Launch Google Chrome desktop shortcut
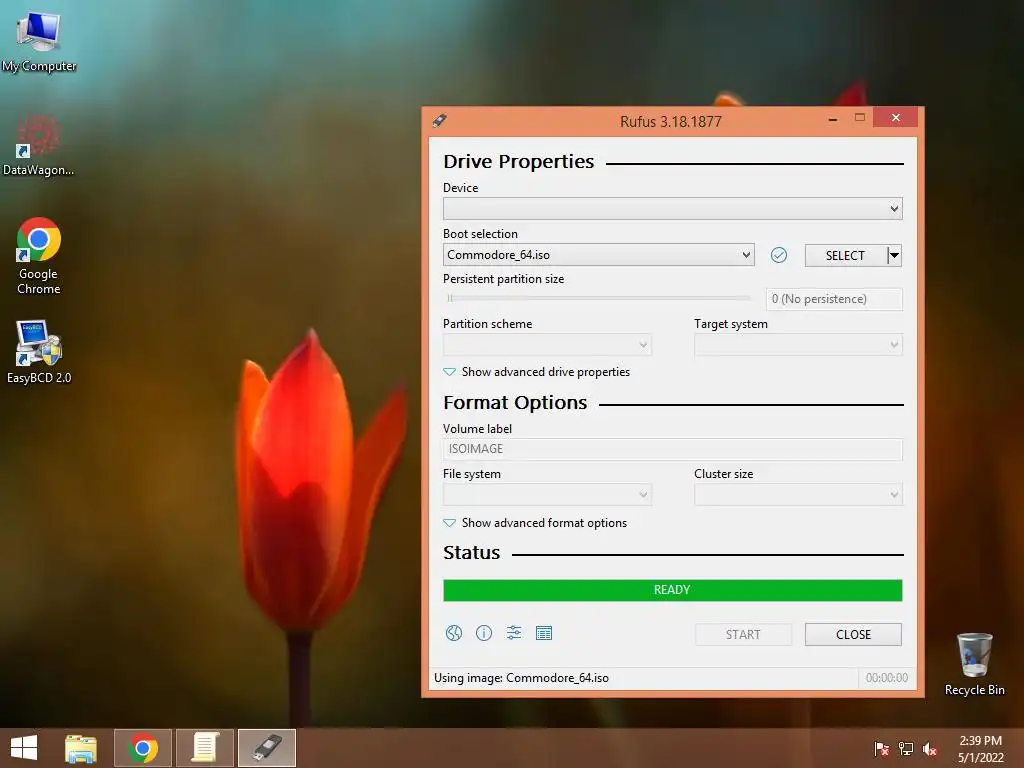Image resolution: width=1024 pixels, height=768 pixels. (x=39, y=256)
